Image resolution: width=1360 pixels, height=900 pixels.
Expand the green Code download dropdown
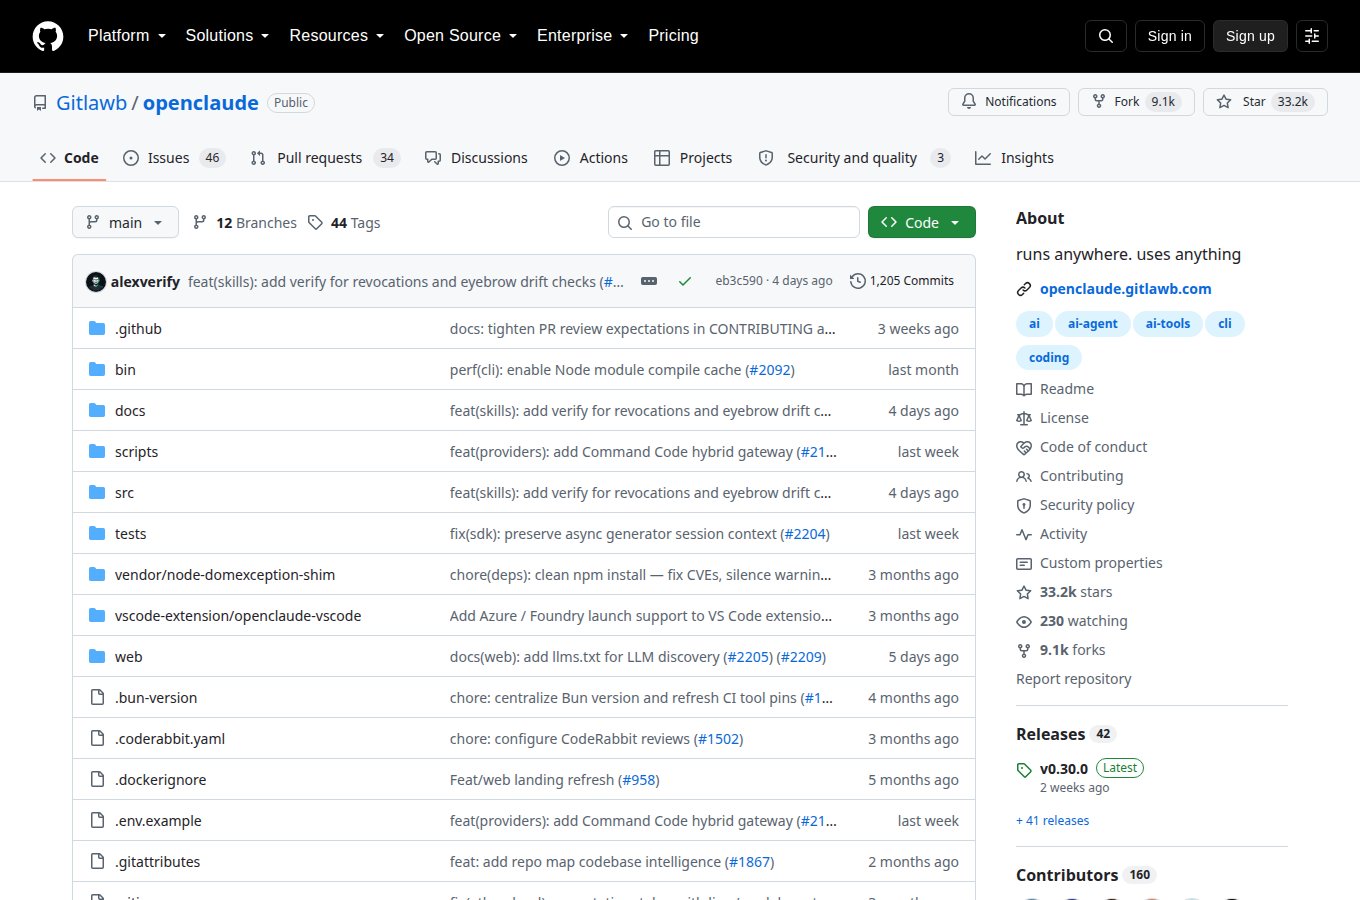(922, 222)
